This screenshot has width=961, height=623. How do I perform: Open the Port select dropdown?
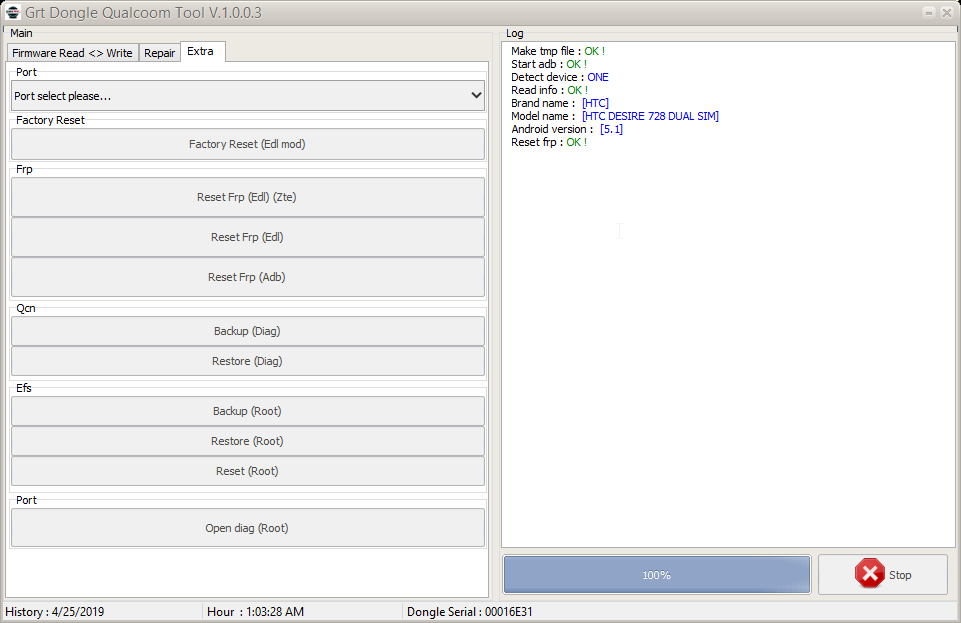point(248,96)
